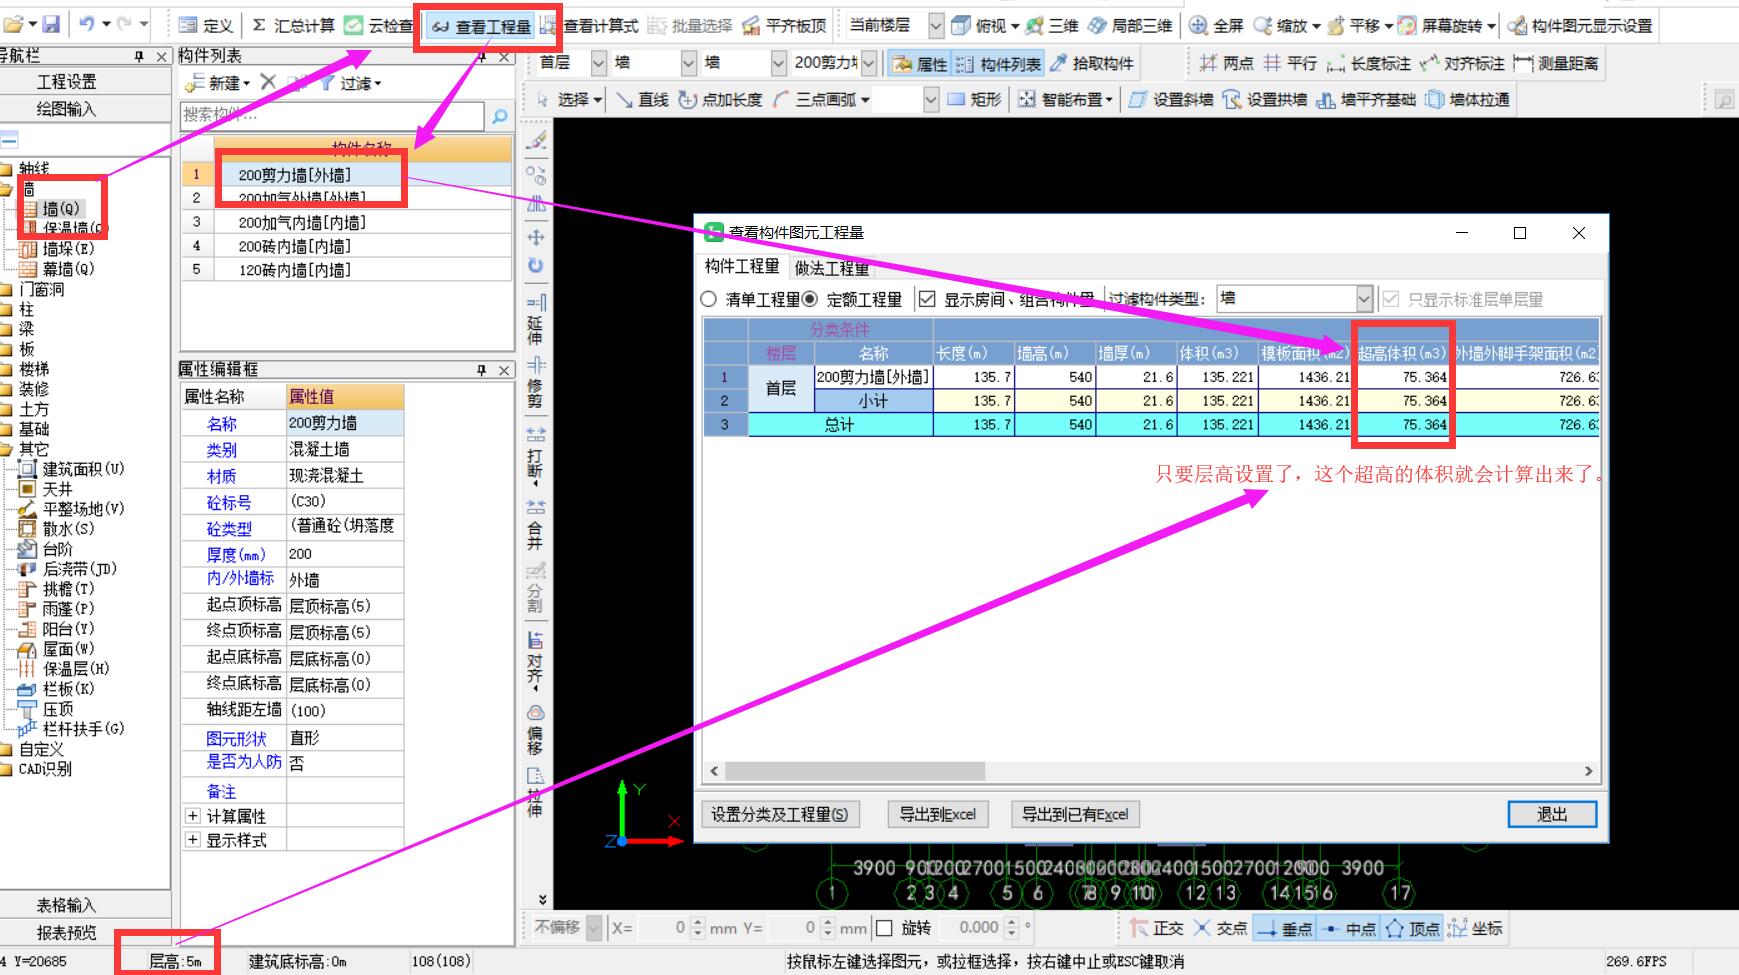Click 设置斜墙 sloped wall tool

click(x=1172, y=99)
